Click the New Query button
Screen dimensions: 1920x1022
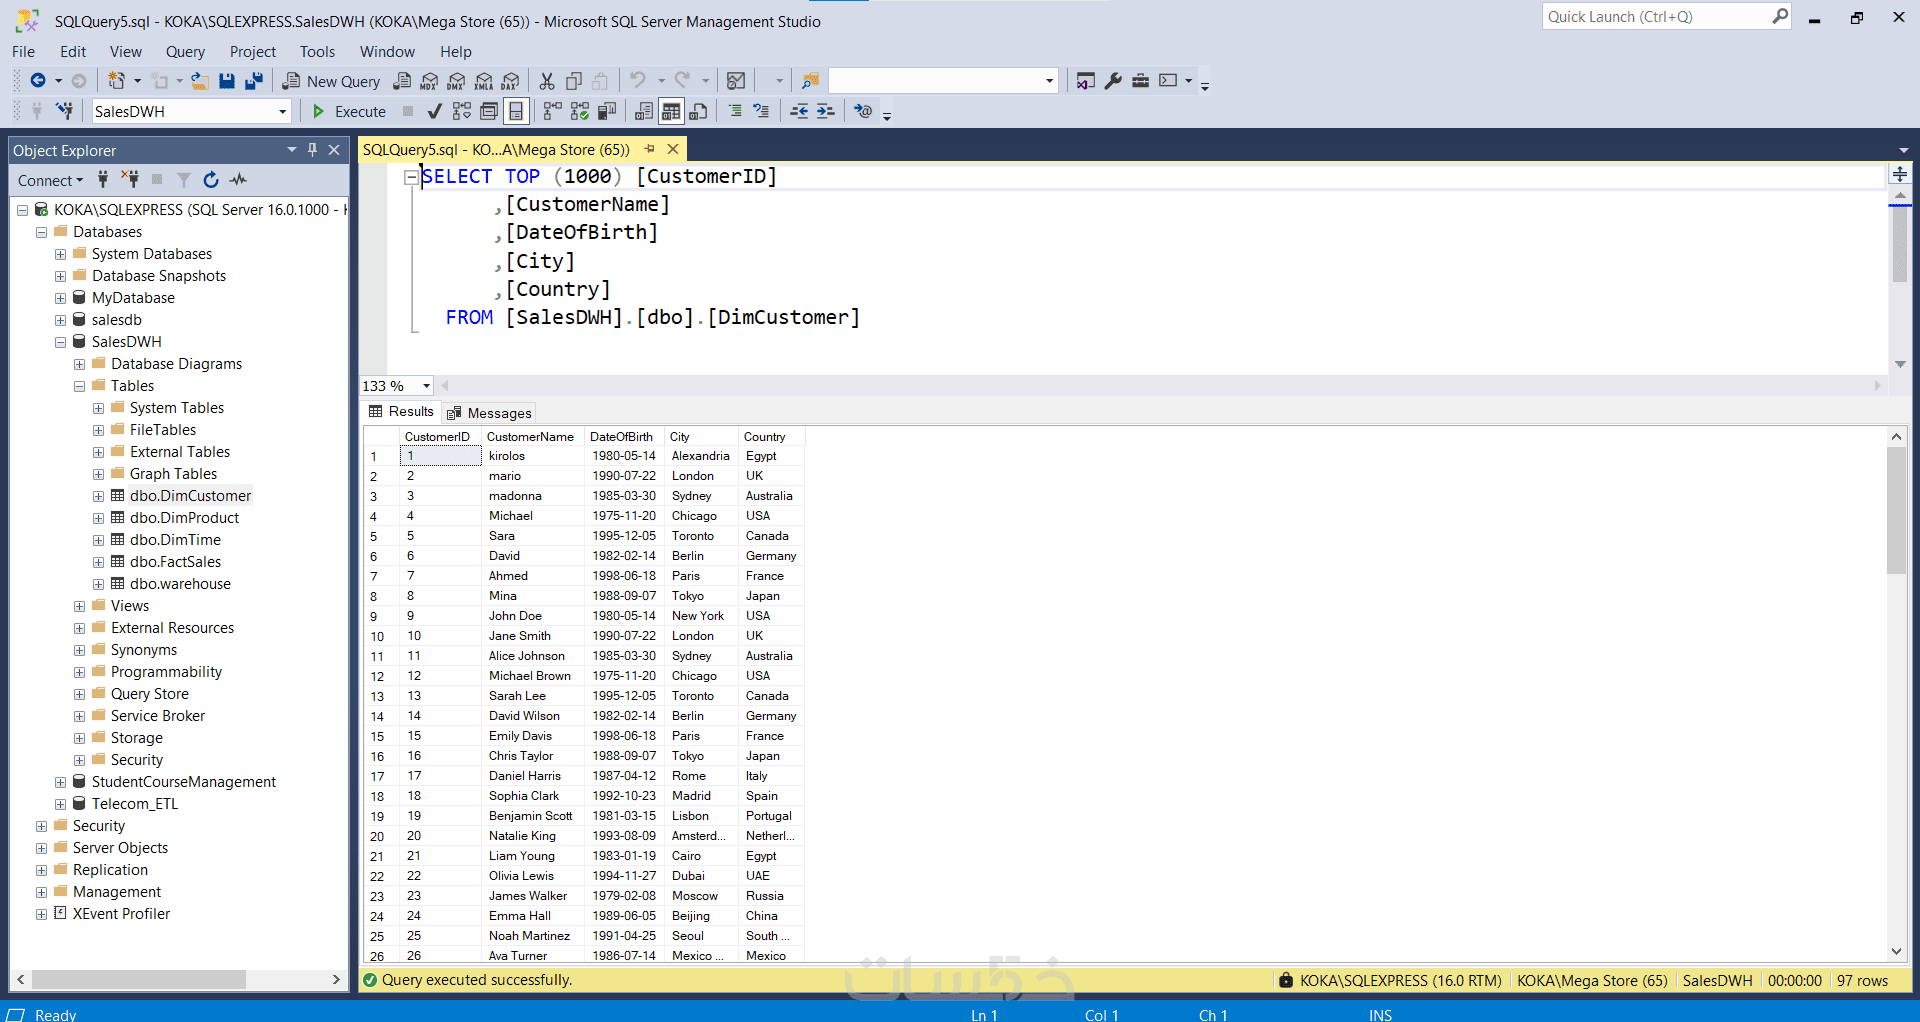332,81
